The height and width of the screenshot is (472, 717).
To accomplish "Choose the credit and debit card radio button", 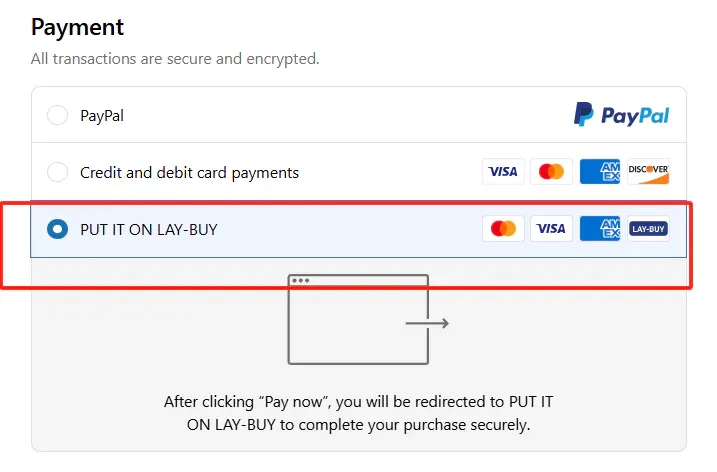I will [58, 172].
